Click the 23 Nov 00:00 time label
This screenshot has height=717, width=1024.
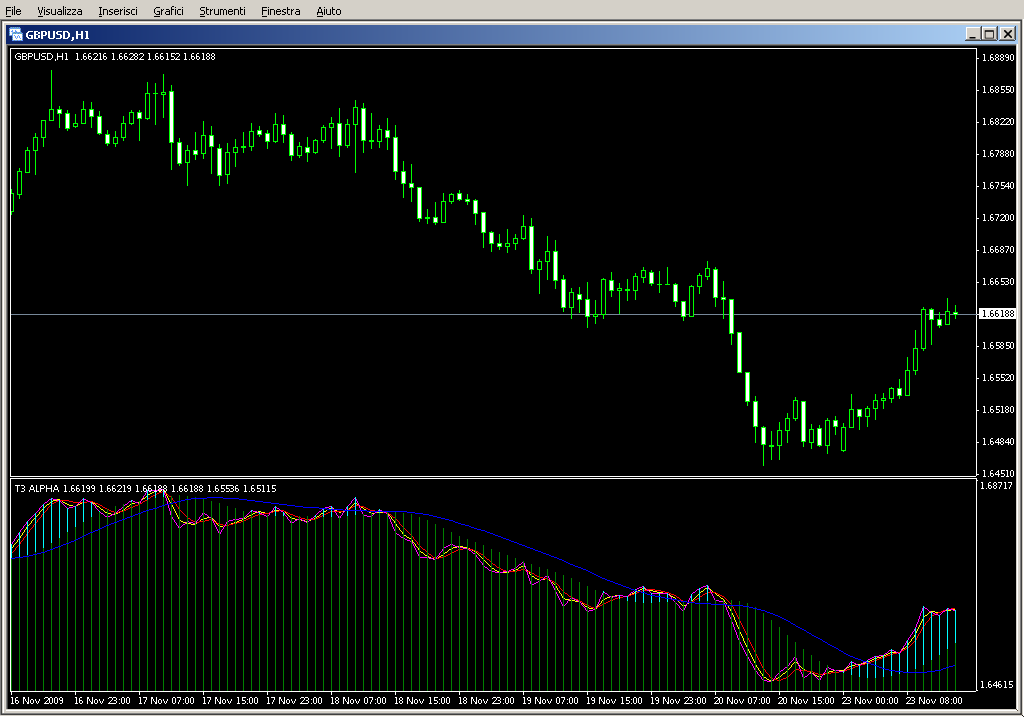(870, 701)
